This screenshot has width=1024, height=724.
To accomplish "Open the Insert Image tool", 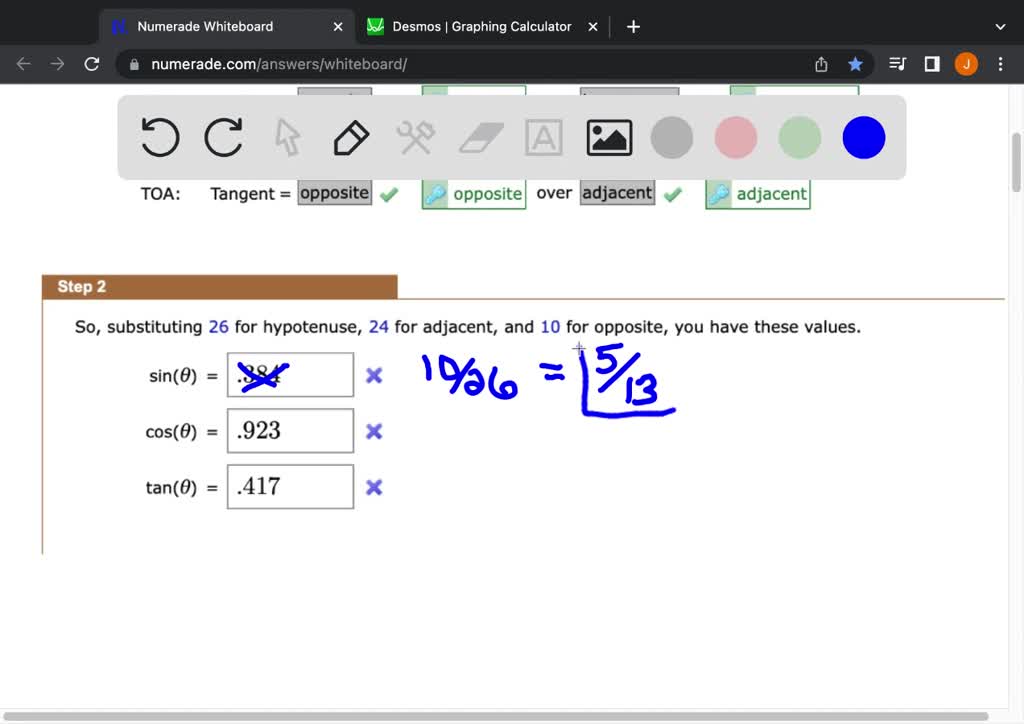I will (x=607, y=138).
